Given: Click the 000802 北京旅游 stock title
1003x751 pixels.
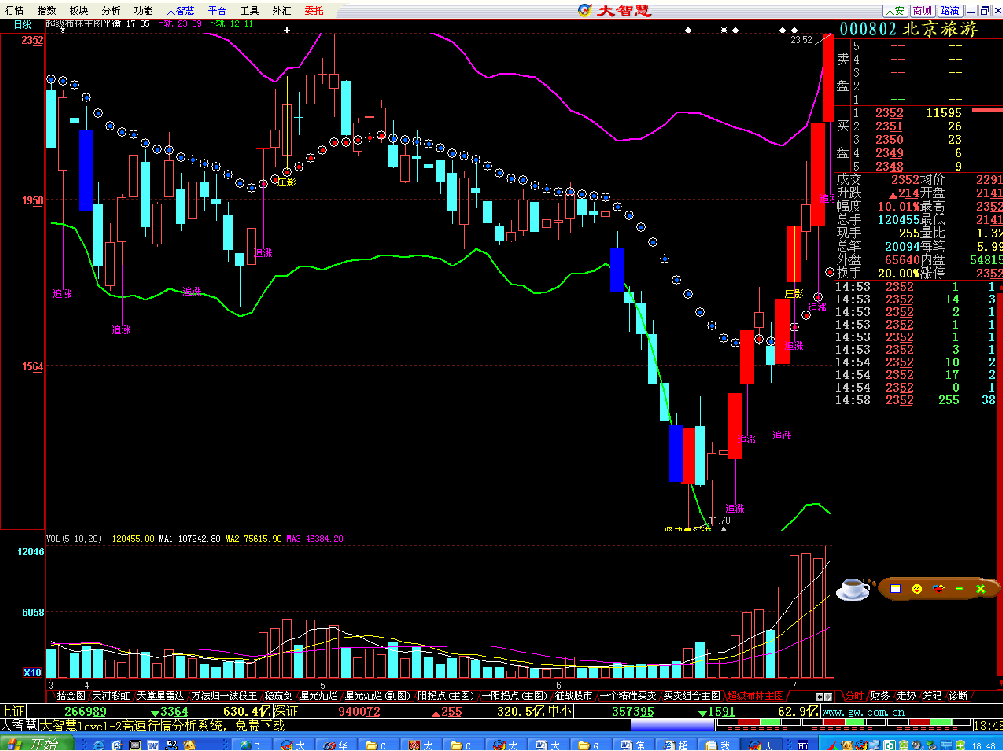Looking at the screenshot, I should [908, 29].
